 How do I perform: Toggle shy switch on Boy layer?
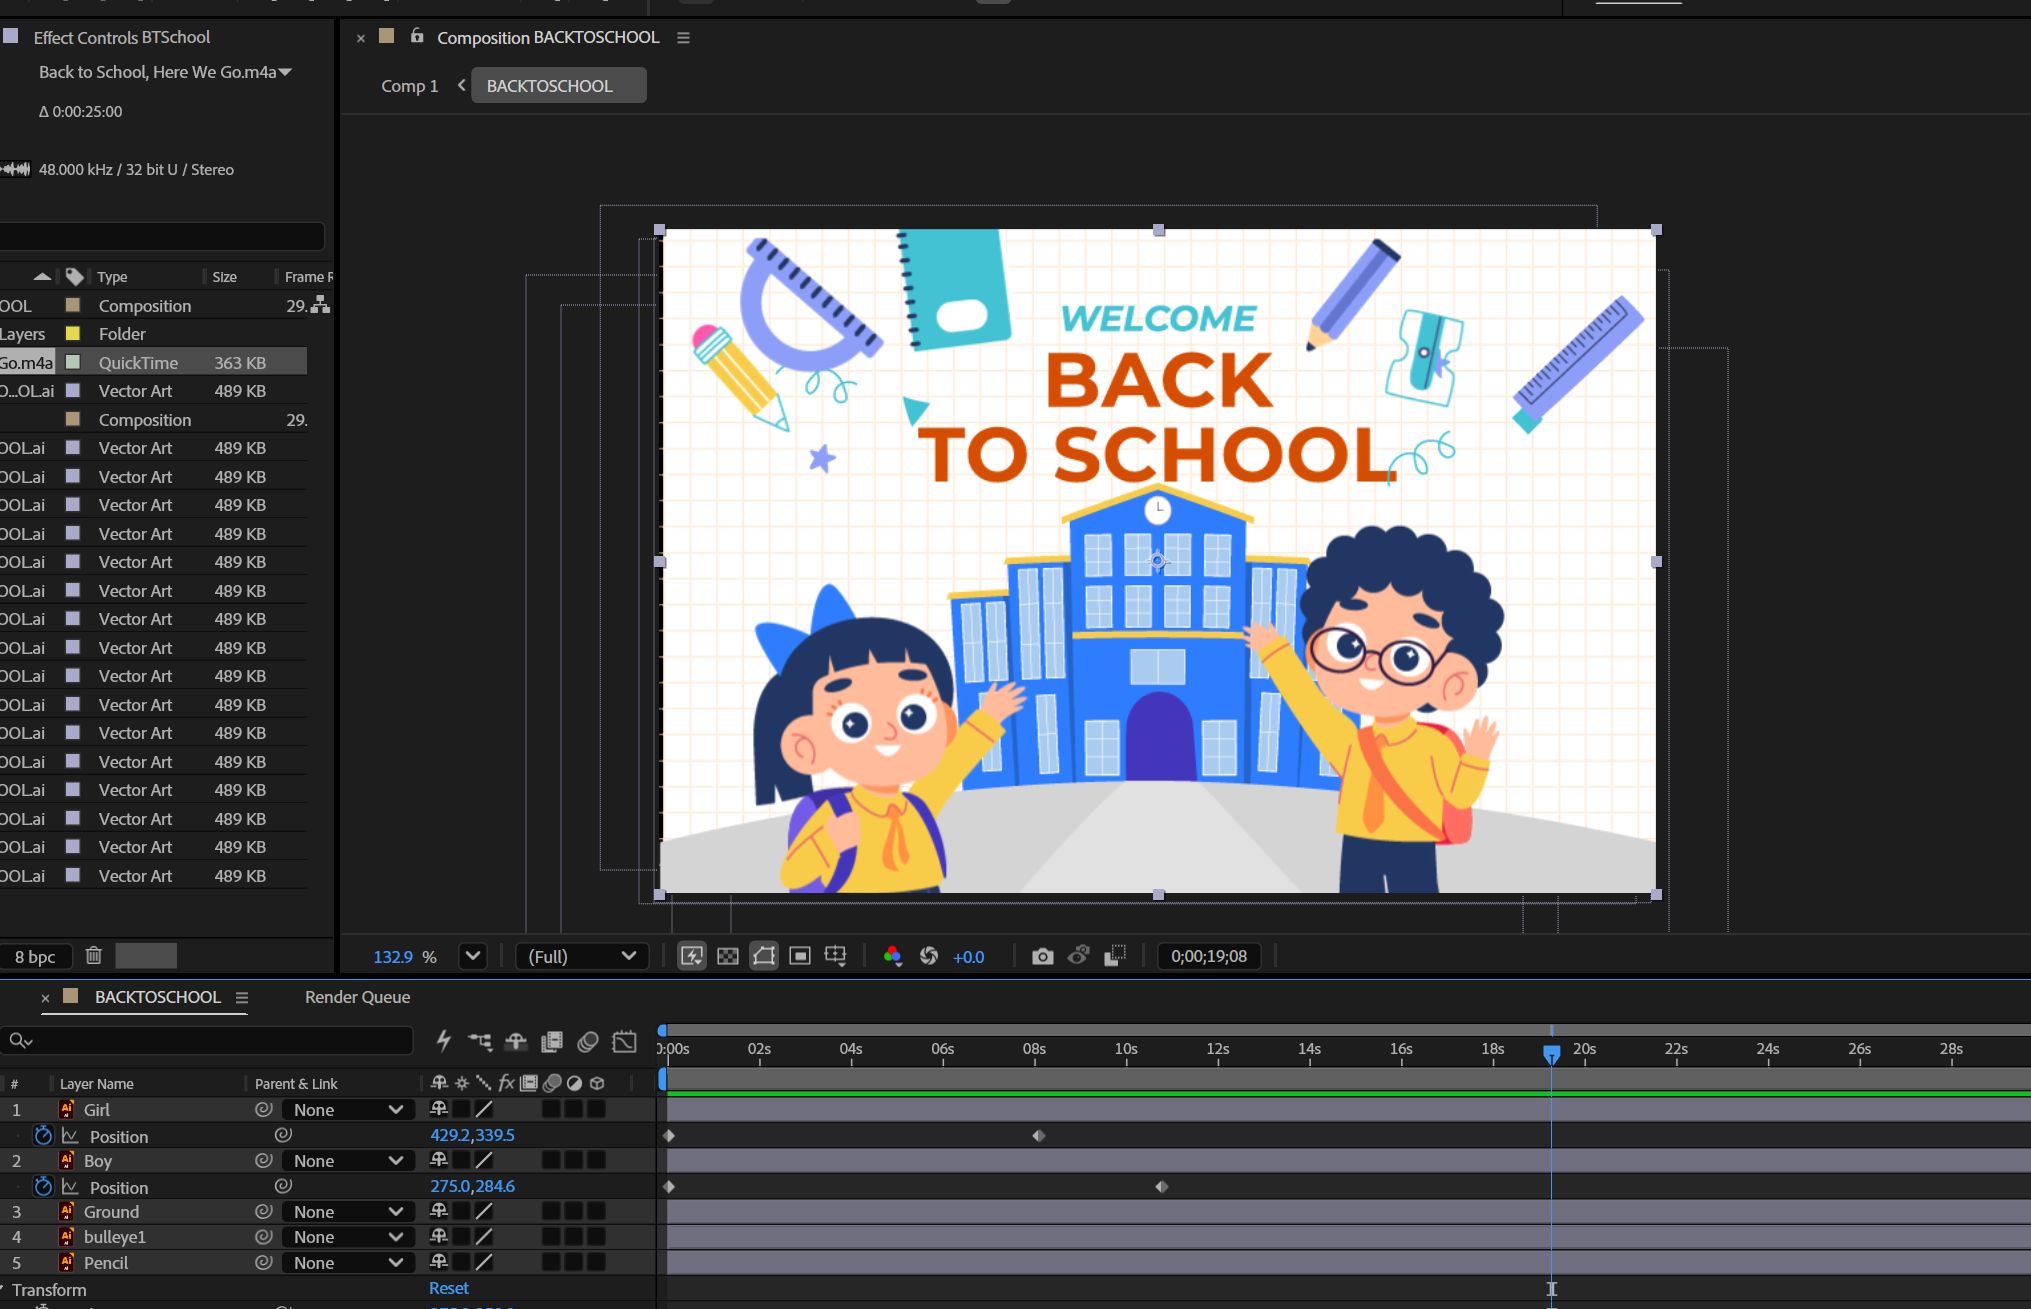click(439, 1160)
